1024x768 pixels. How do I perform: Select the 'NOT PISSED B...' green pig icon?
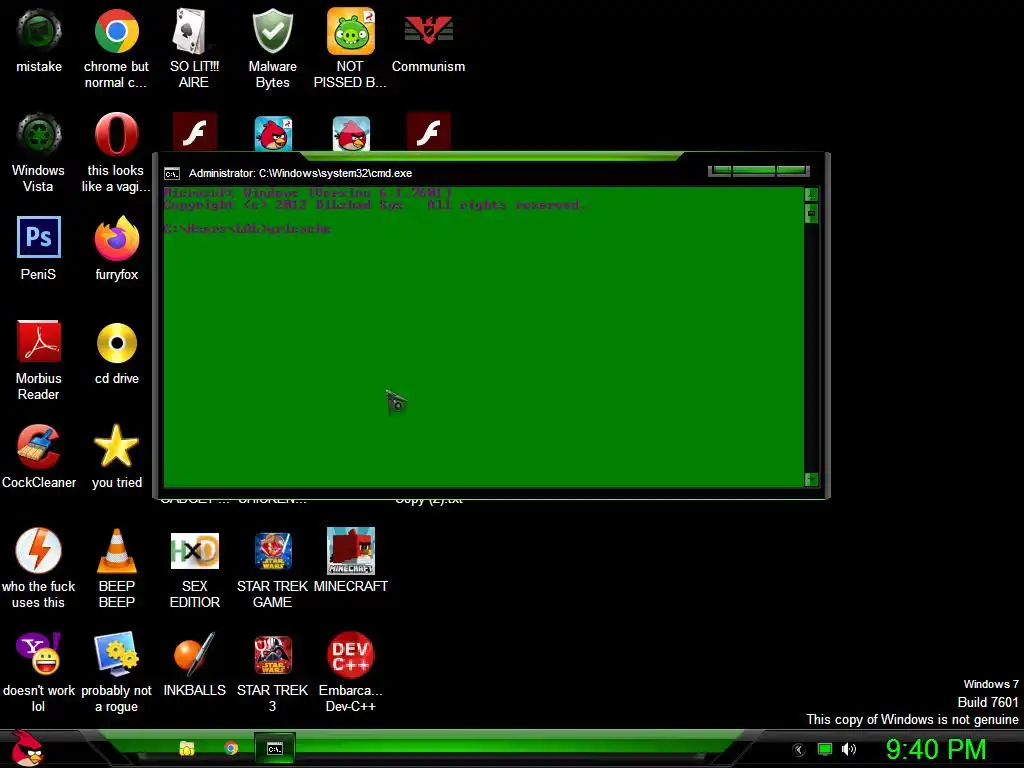[351, 31]
